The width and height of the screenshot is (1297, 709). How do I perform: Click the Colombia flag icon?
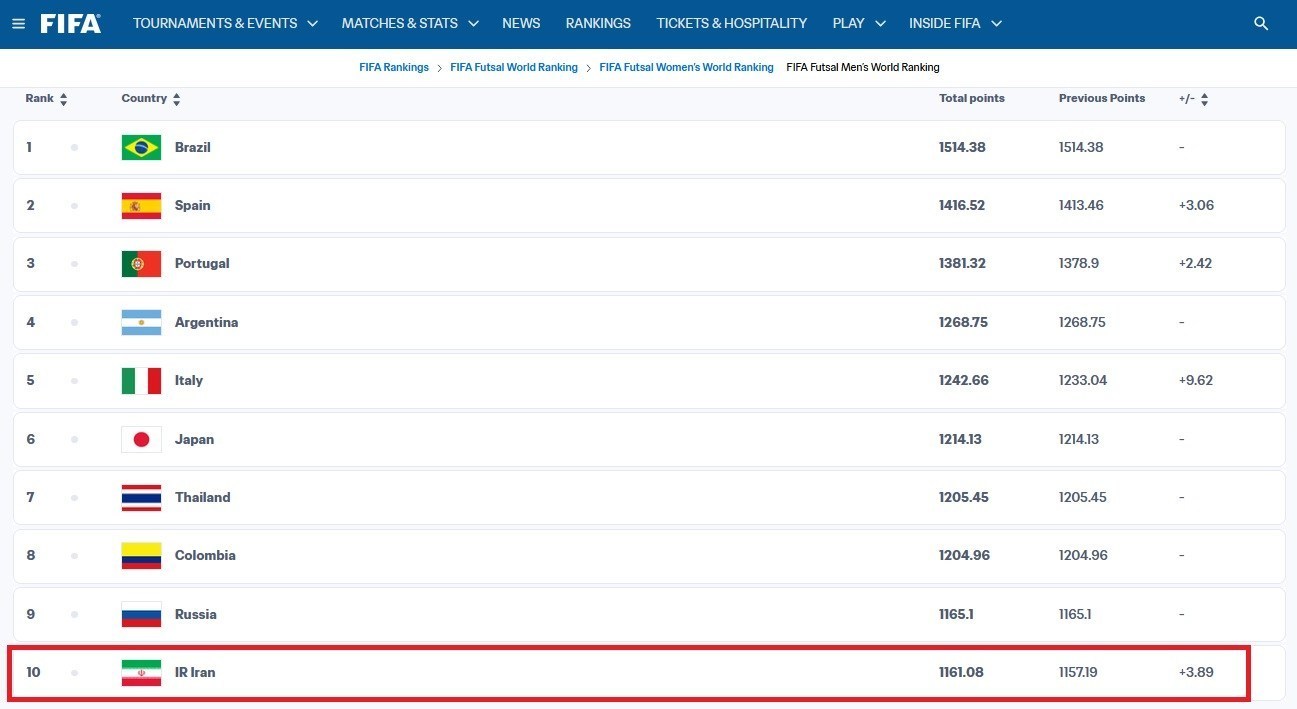tap(141, 555)
